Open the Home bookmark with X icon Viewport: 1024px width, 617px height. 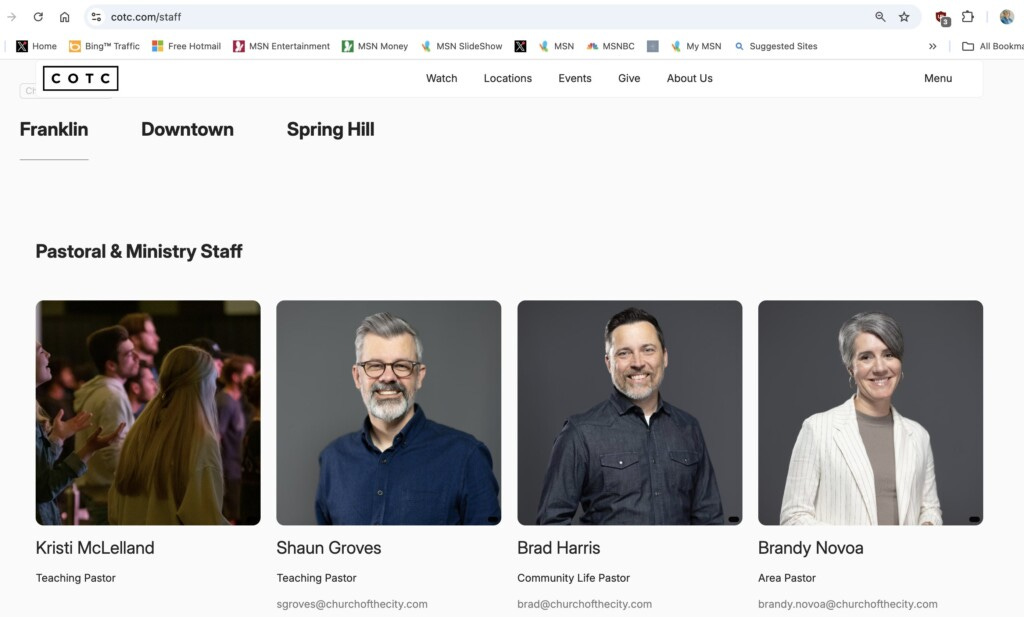(37, 46)
